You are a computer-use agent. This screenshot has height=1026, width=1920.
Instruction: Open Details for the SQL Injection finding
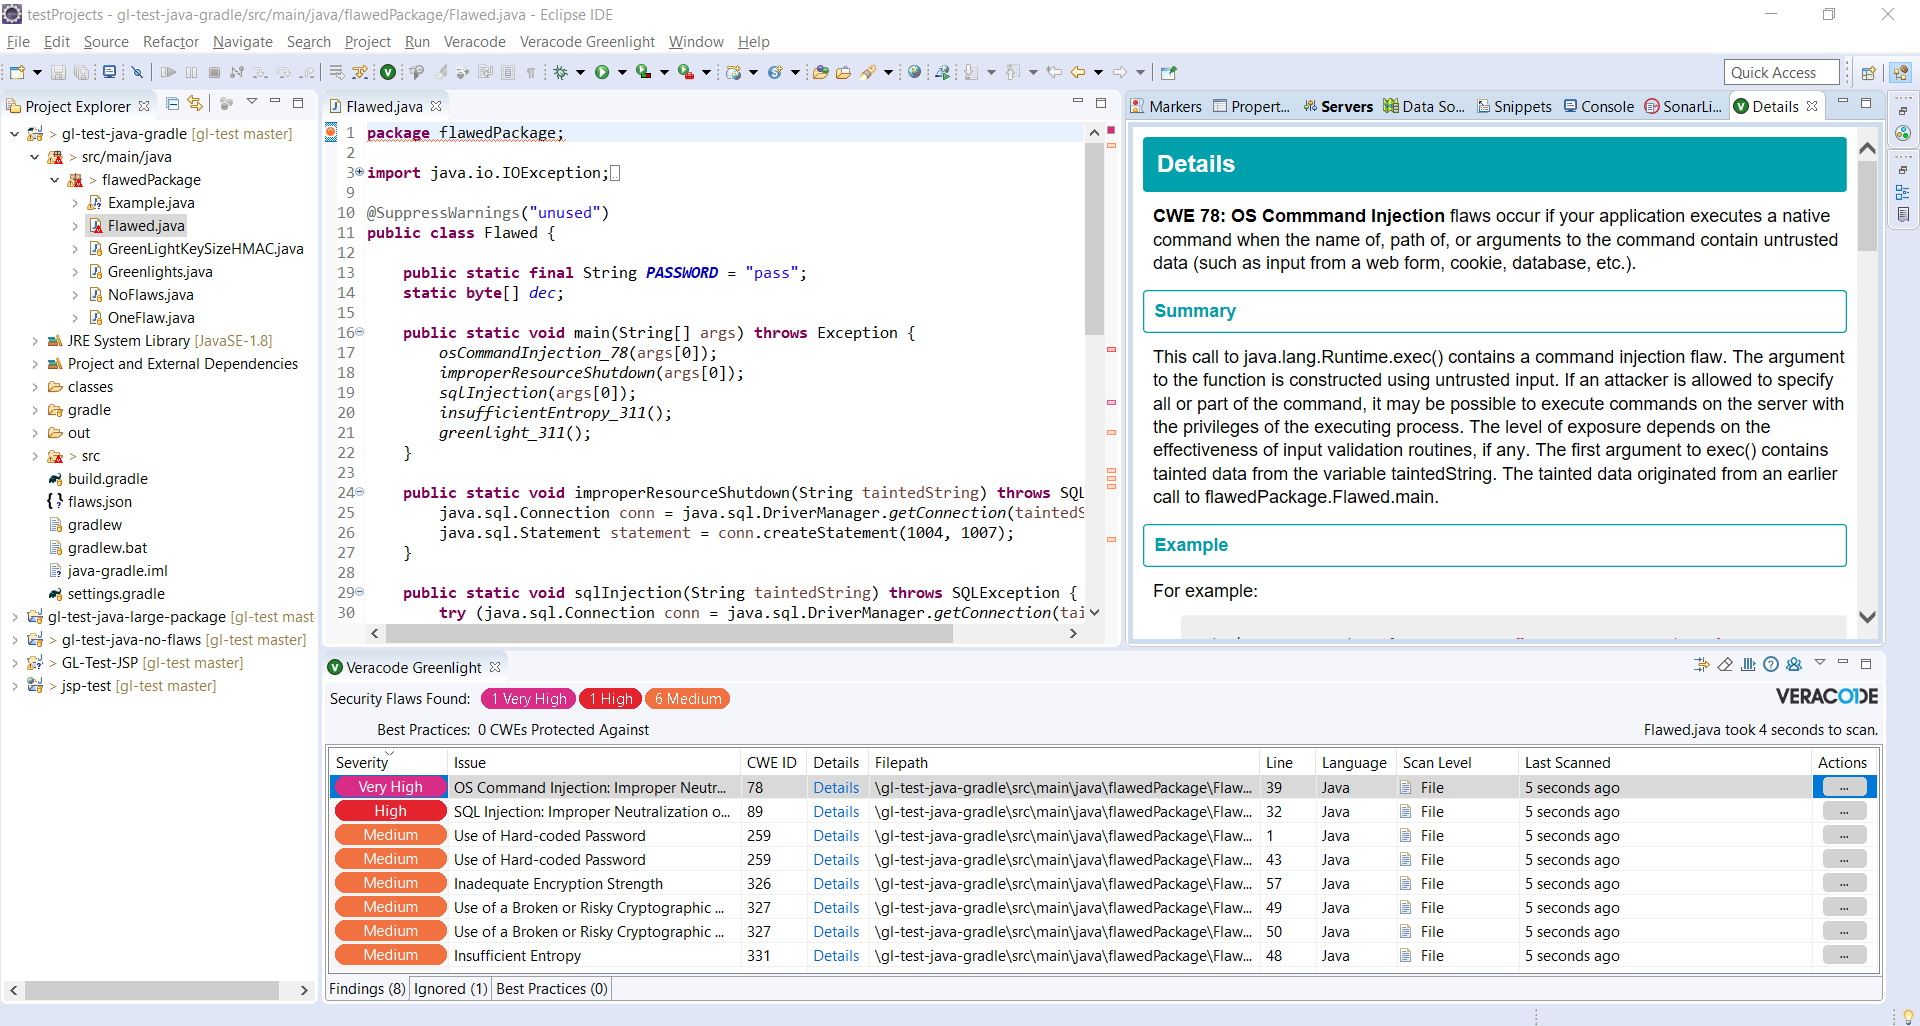point(836,811)
